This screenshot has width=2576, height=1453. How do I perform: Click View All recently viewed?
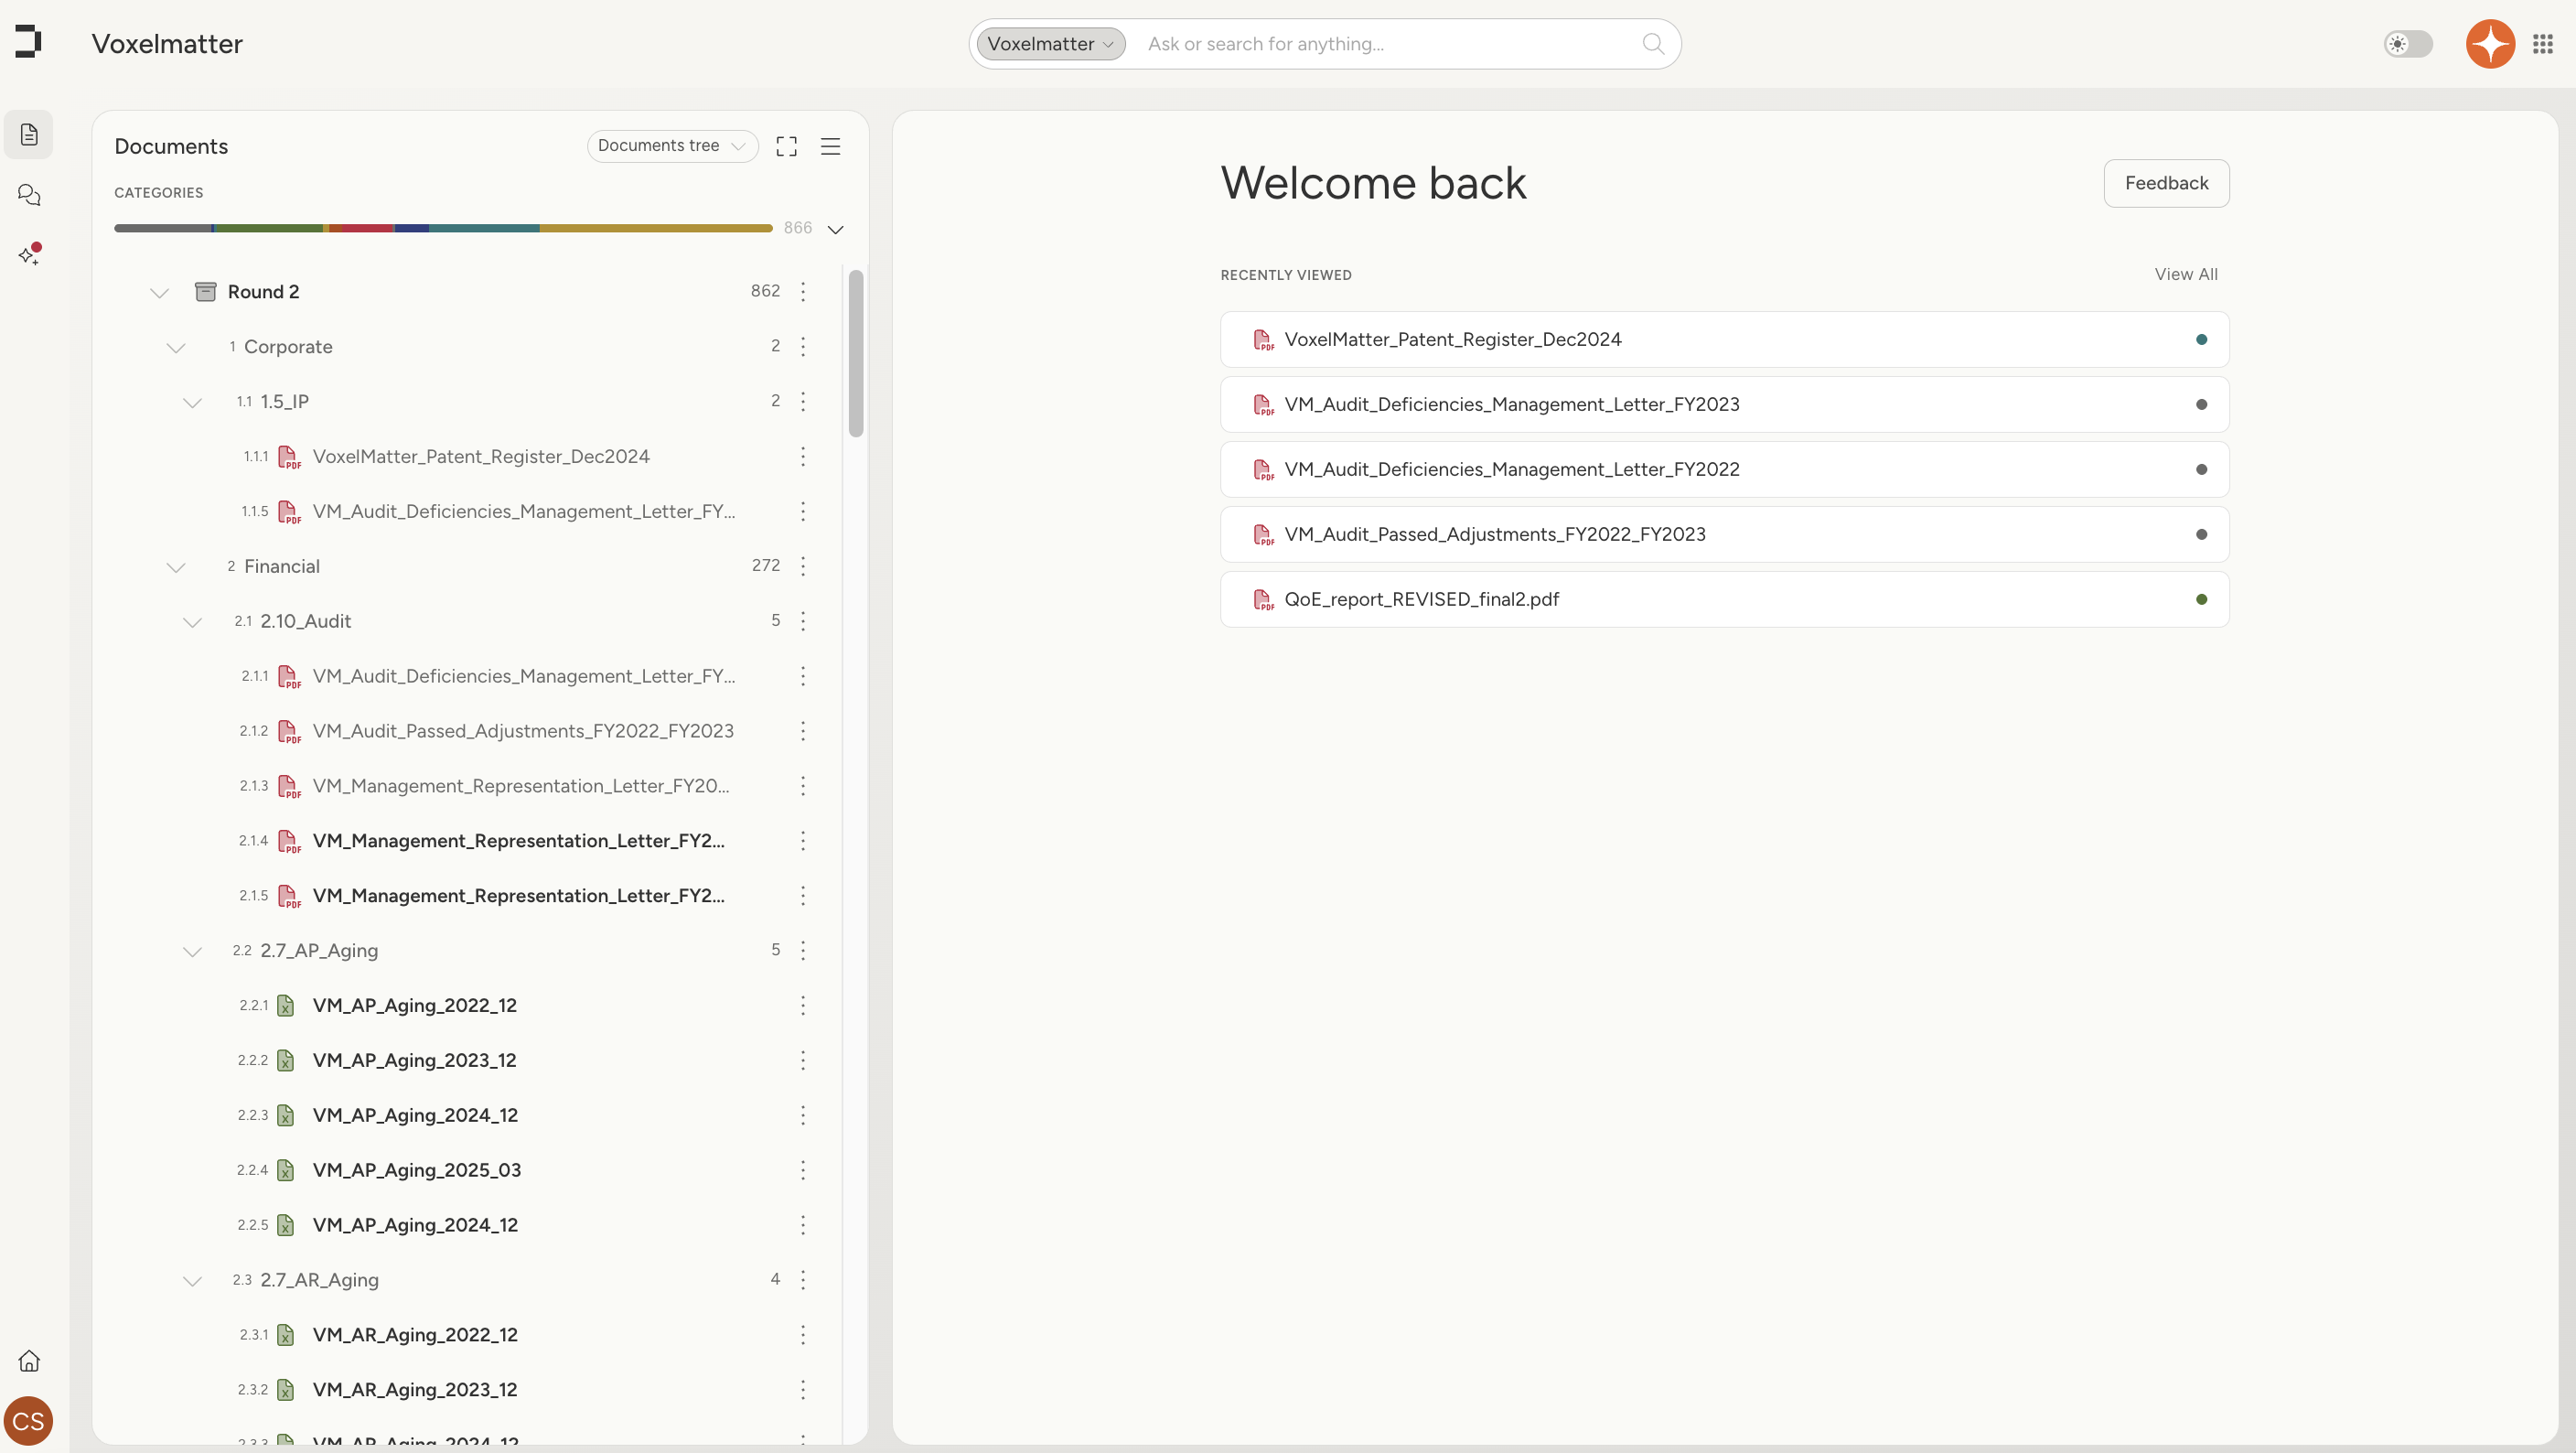click(x=2186, y=274)
